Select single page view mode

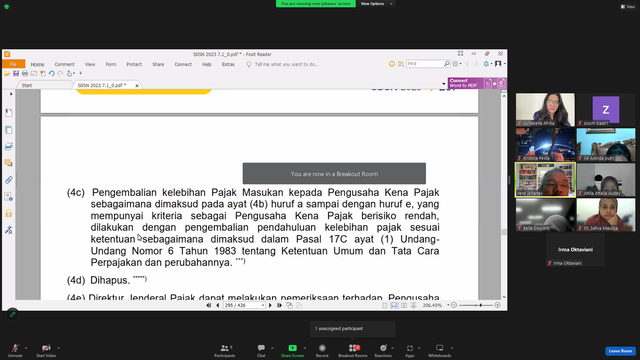[384, 305]
